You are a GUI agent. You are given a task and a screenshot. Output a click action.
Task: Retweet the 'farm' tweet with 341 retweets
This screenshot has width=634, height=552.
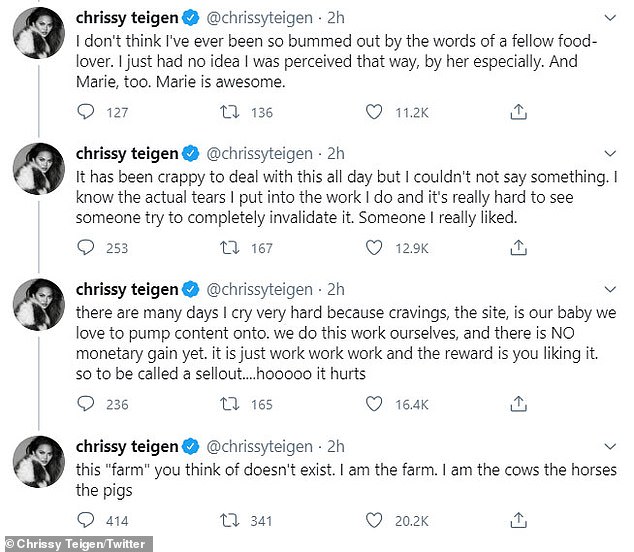tap(228, 520)
